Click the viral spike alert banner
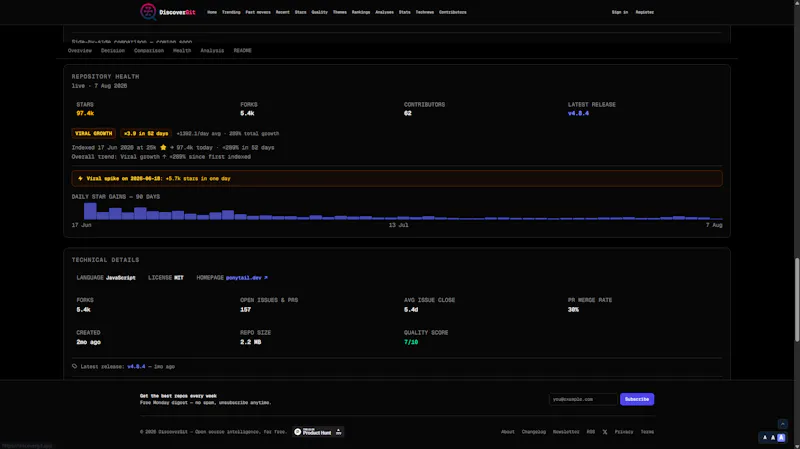The height and width of the screenshot is (449, 800). [x=397, y=179]
